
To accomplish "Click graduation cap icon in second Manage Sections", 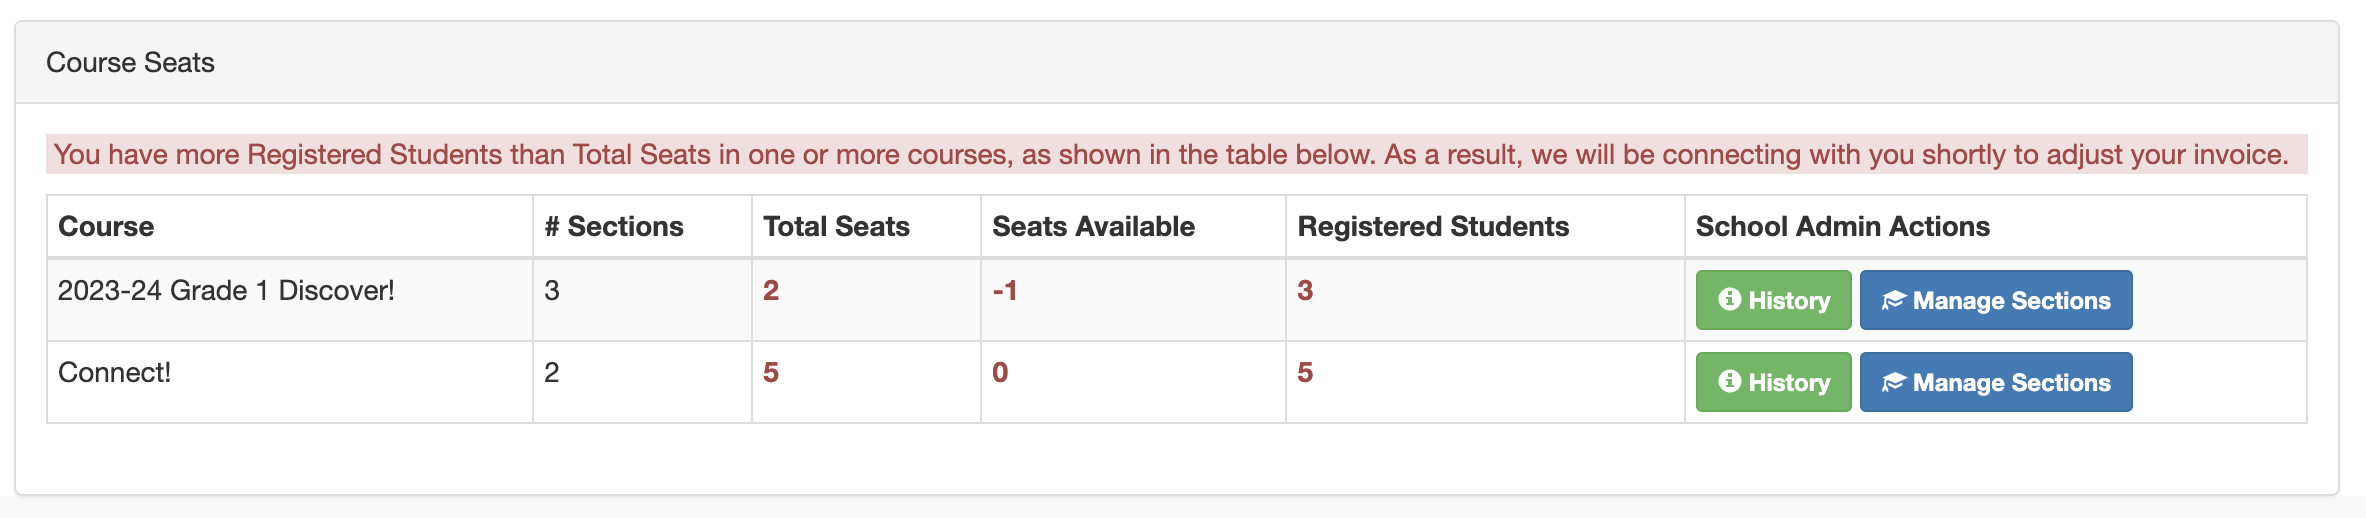I will (1893, 382).
